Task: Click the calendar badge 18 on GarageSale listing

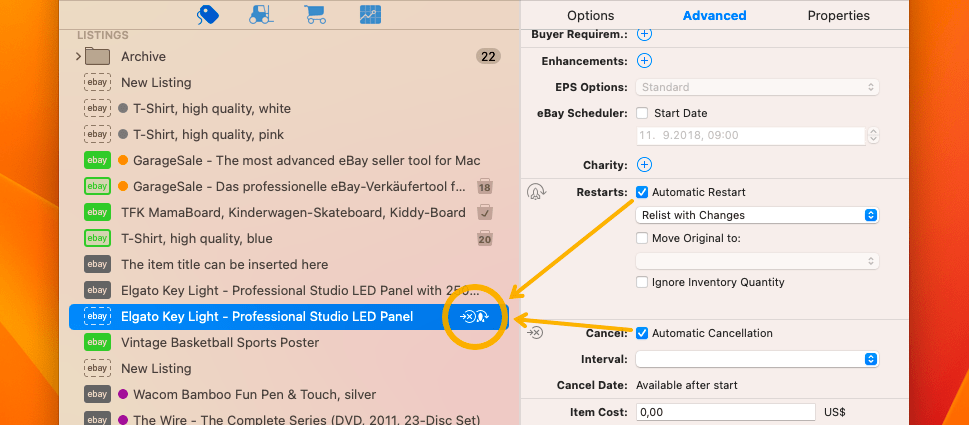Action: click(x=484, y=187)
